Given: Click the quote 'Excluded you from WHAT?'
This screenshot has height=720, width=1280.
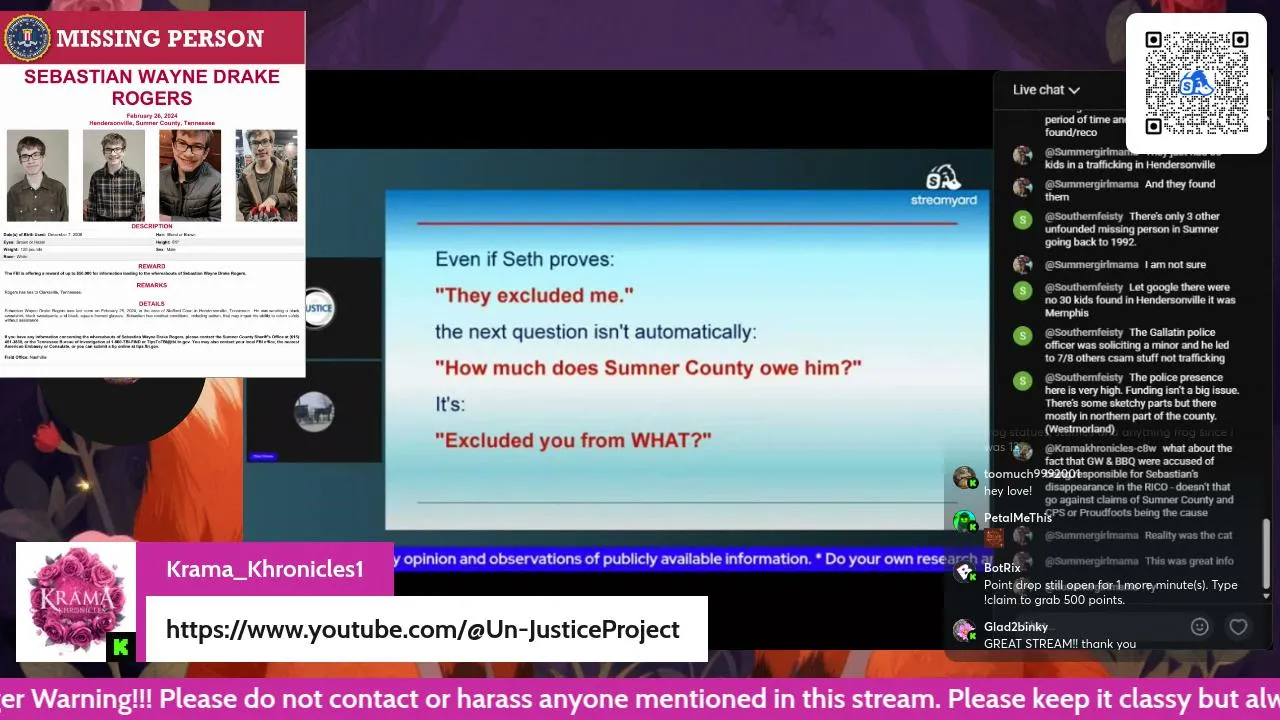Looking at the screenshot, I should pos(573,440).
